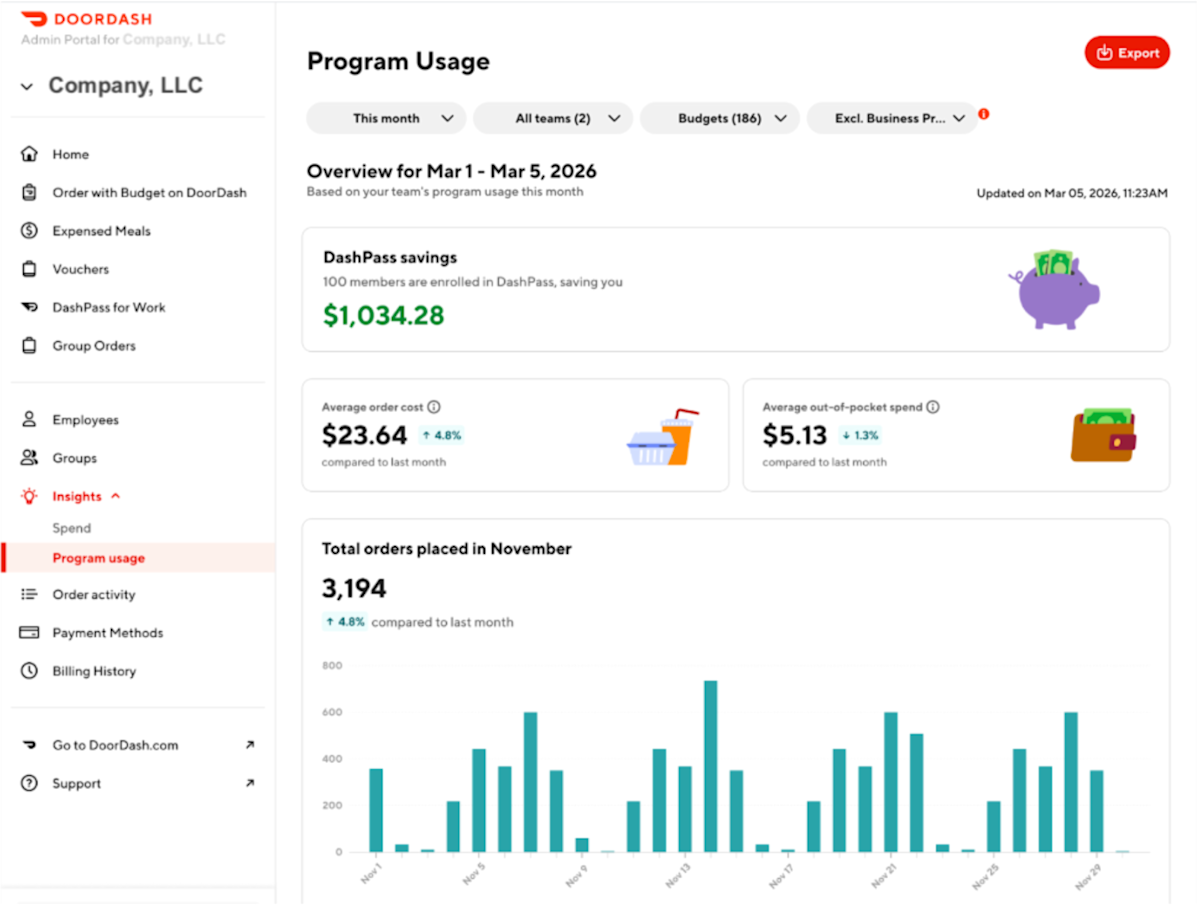This screenshot has height=920, width=1200.
Task: Click the Updated on Mar 05, 2026 timestamp
Action: click(1072, 193)
